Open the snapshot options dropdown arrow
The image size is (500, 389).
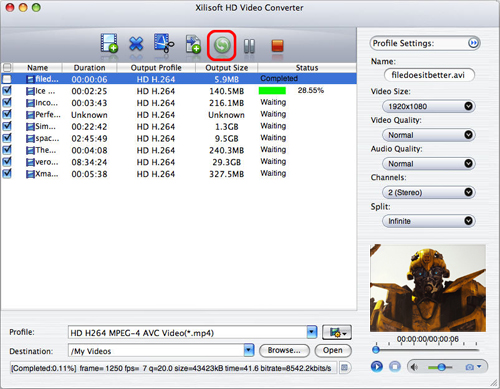(x=479, y=367)
